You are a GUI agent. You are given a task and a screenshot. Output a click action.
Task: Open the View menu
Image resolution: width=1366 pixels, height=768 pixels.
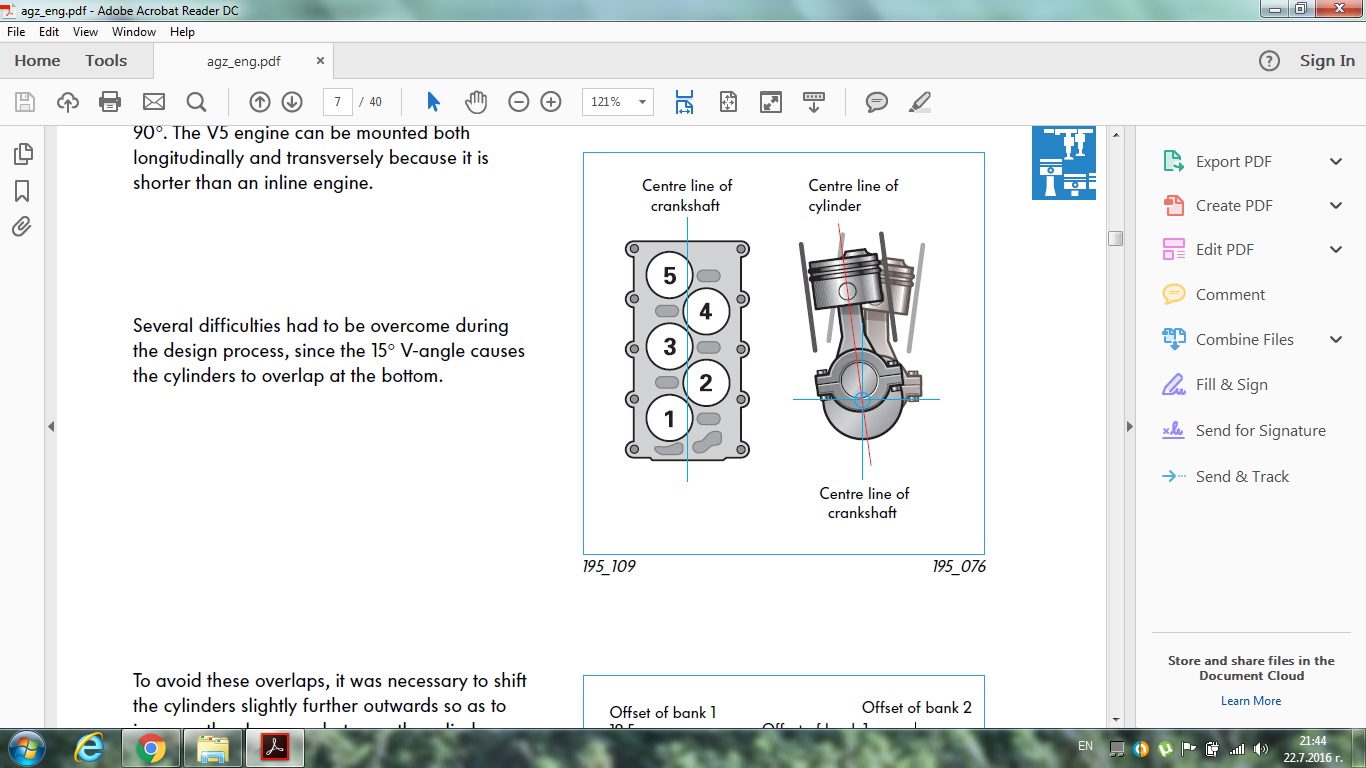85,32
